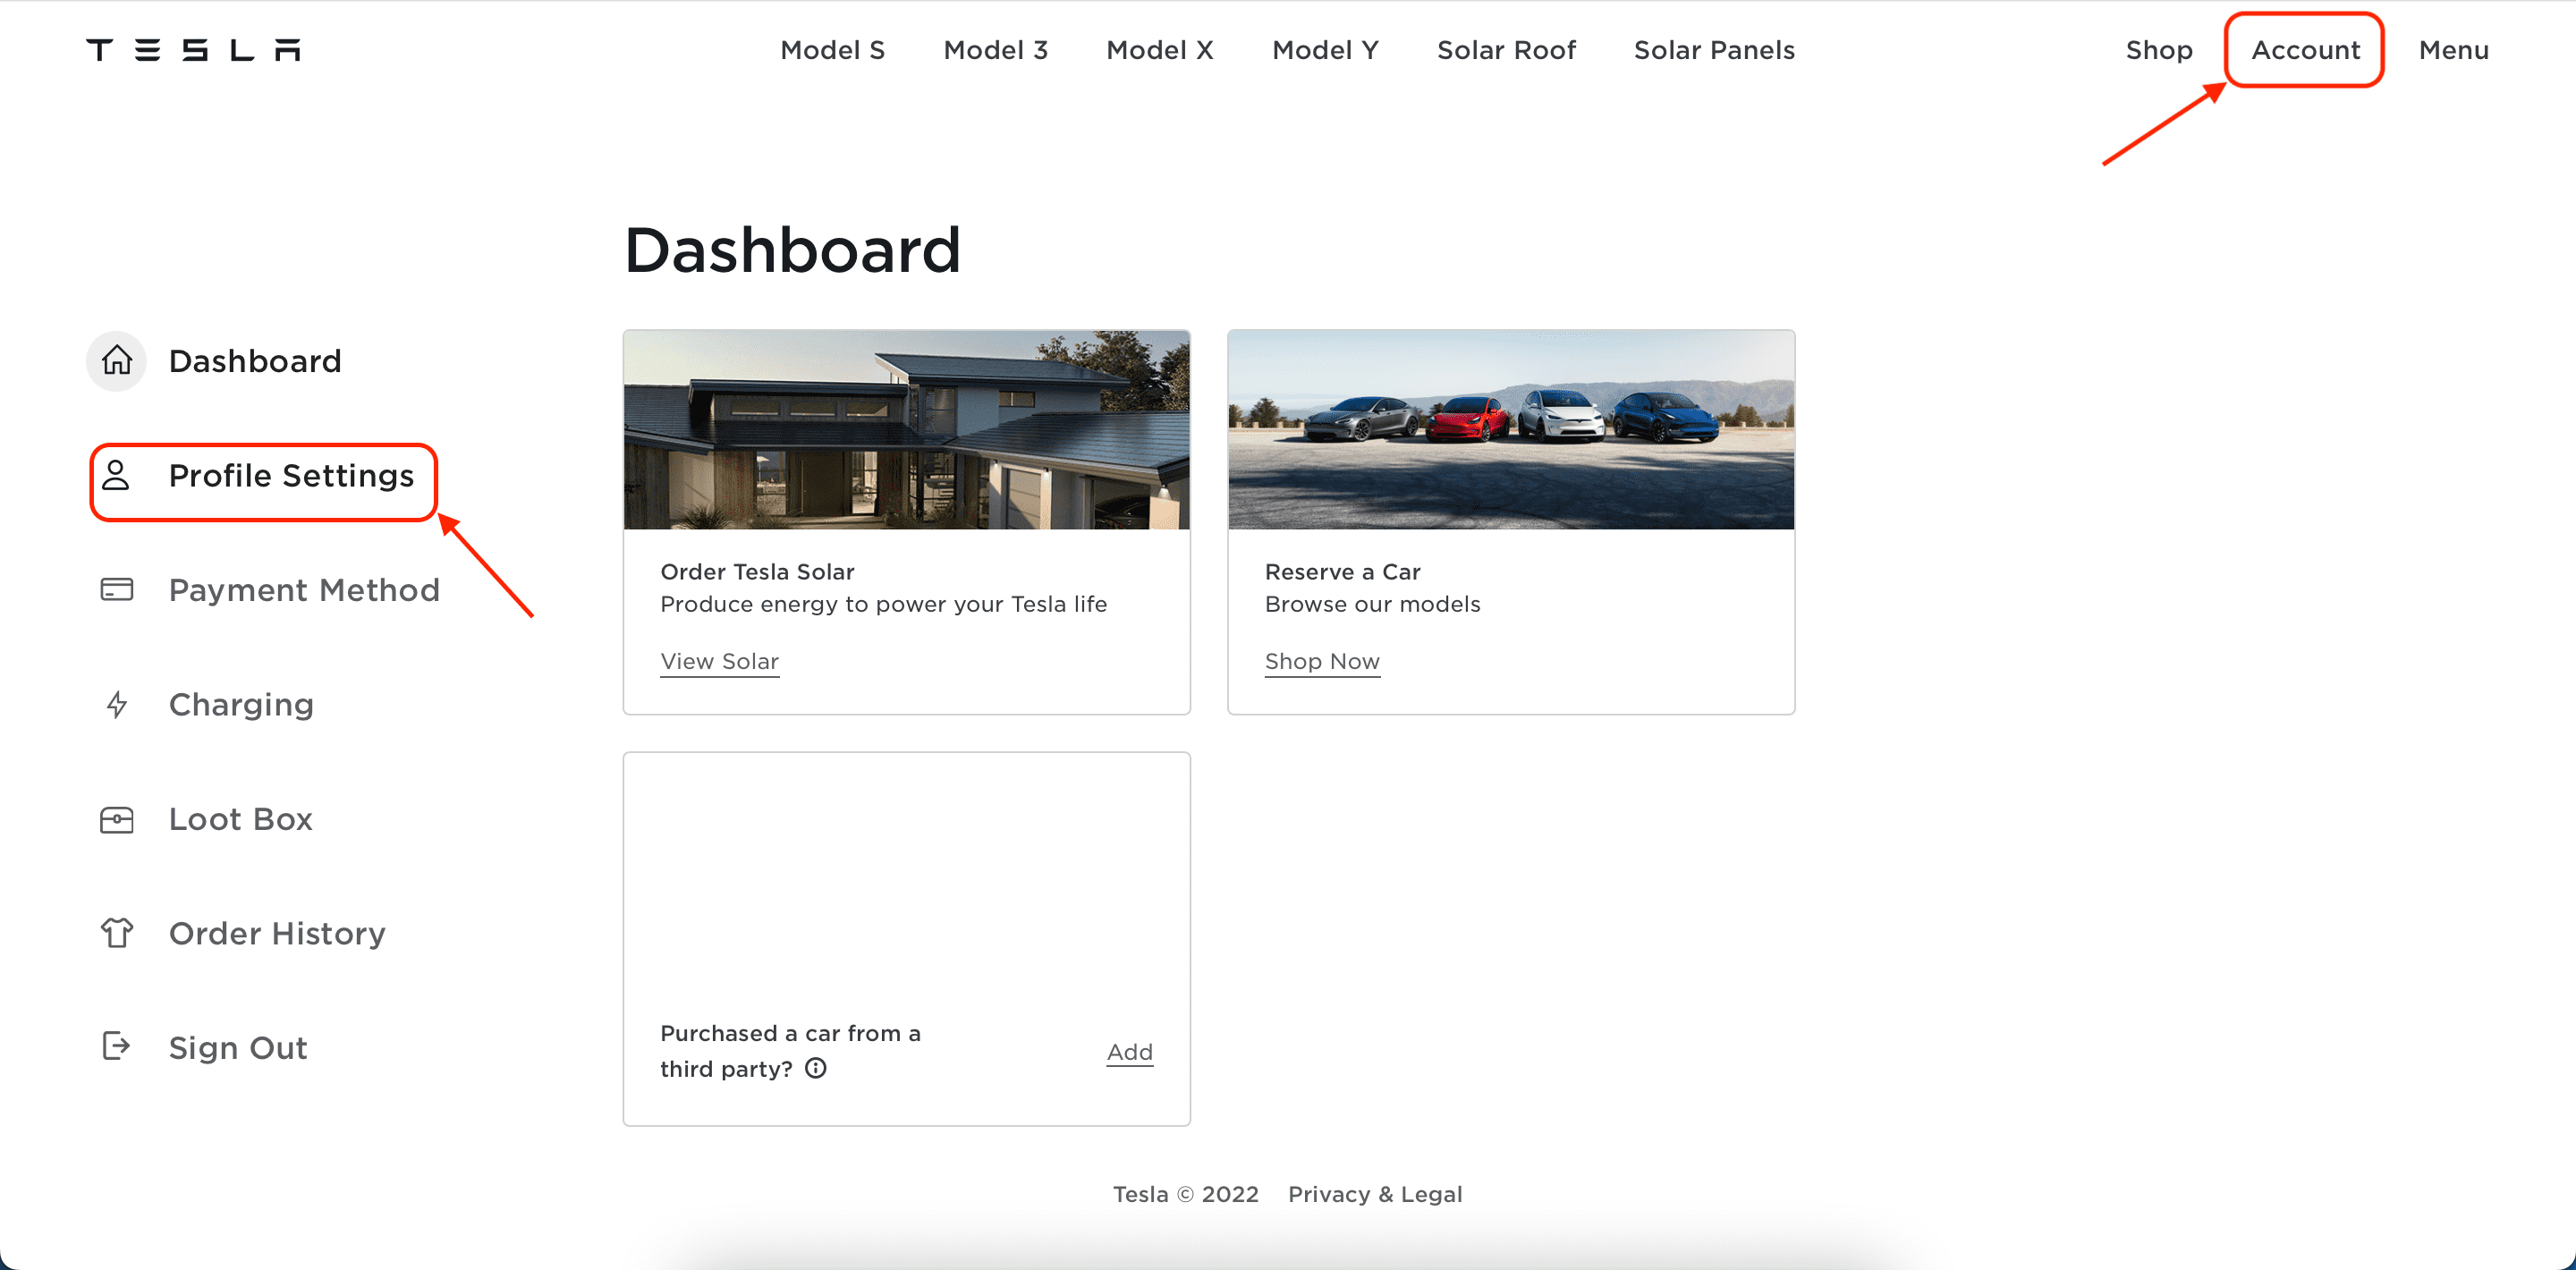Click 'Browse our models' text
Screen dimensions: 2576x1270
click(1372, 604)
